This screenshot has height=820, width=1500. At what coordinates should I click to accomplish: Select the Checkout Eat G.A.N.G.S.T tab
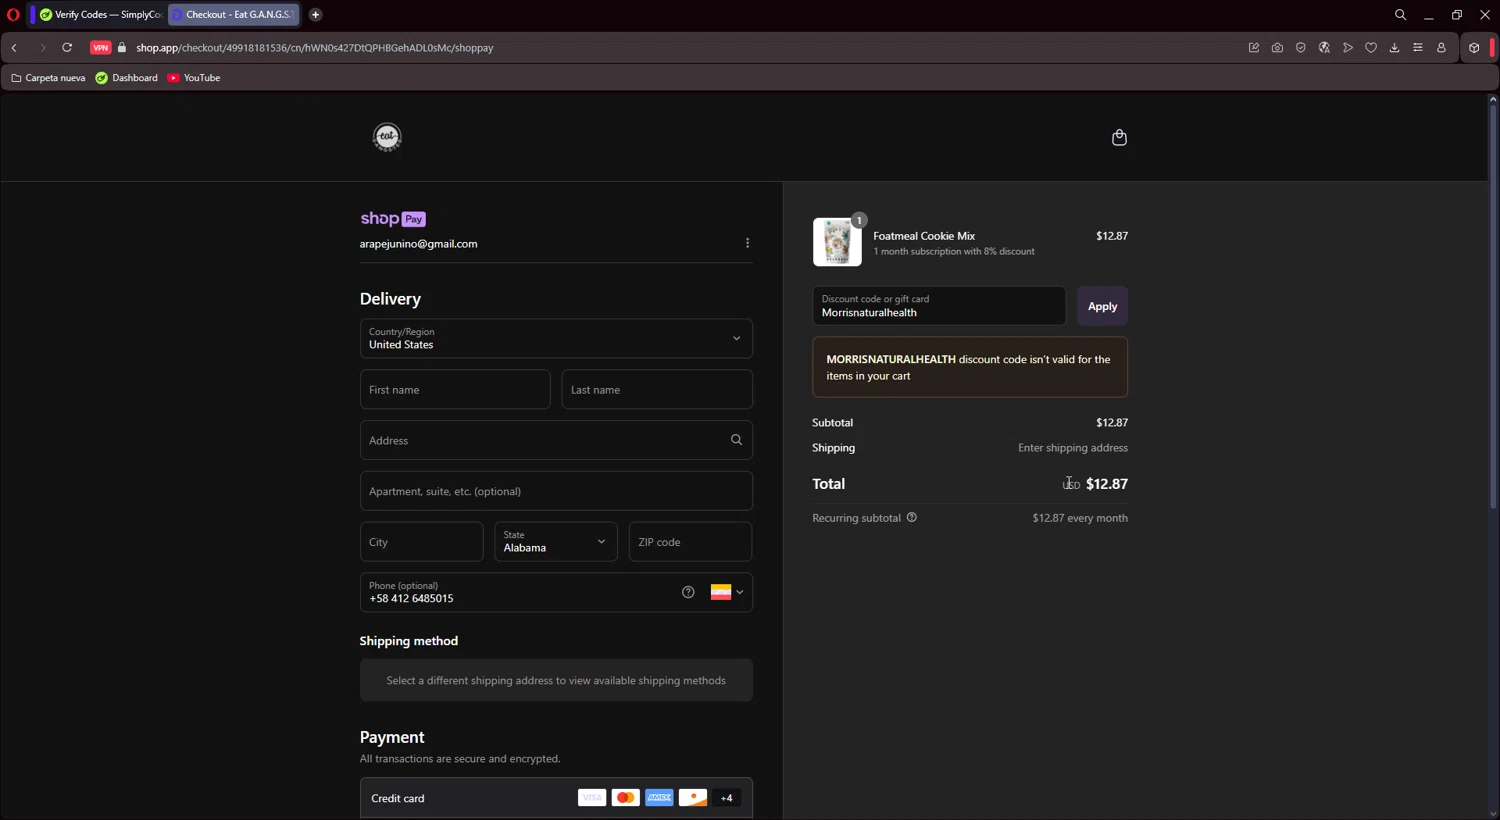tap(234, 15)
